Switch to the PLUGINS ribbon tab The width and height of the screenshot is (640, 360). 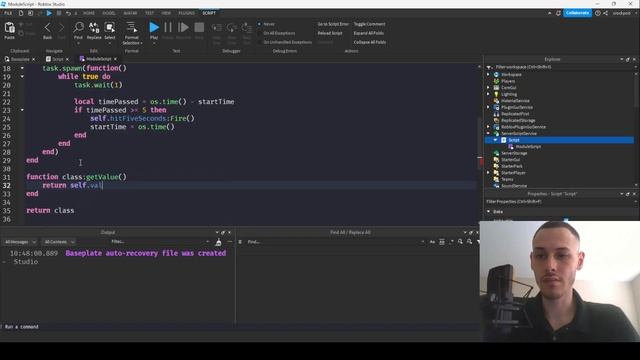pyautogui.click(x=187, y=13)
